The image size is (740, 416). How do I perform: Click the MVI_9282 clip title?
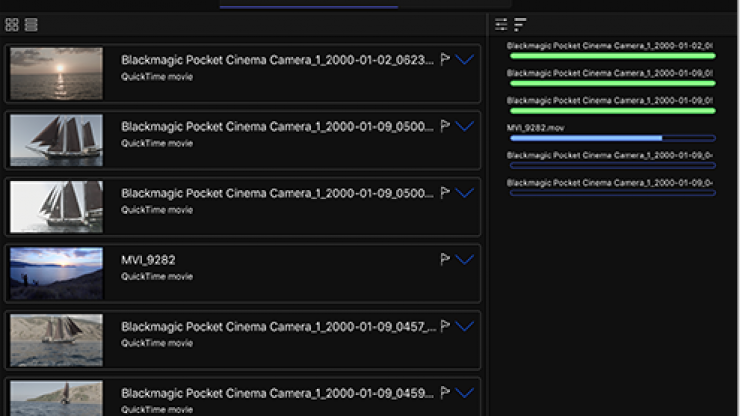tap(148, 260)
